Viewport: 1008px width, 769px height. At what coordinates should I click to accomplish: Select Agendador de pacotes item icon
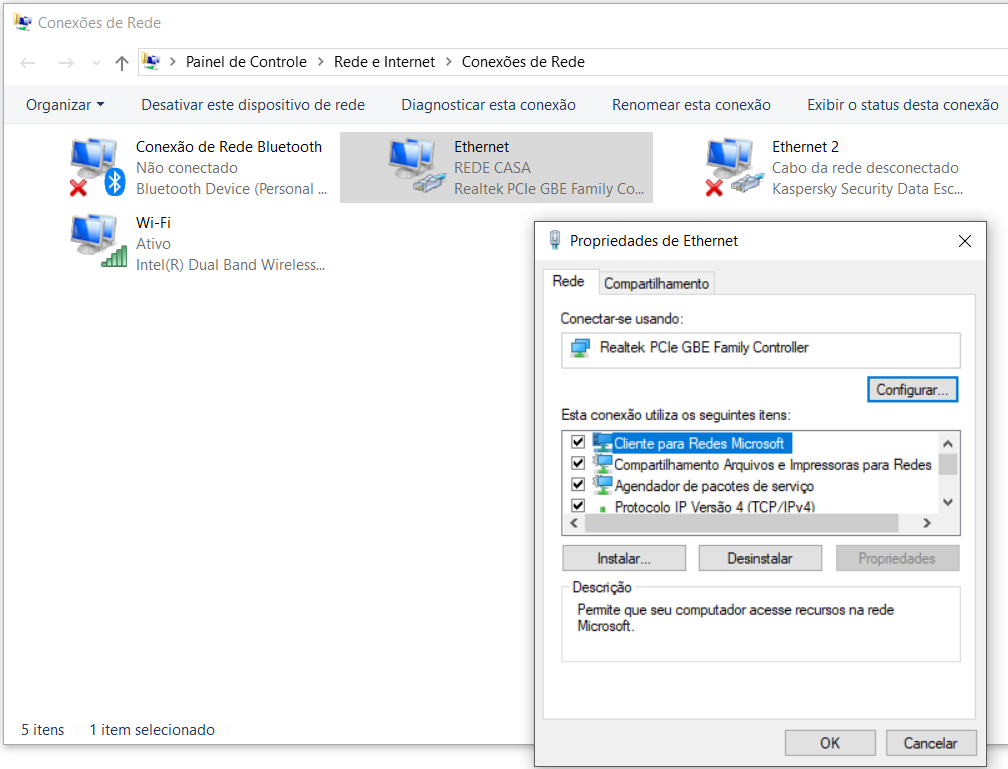(602, 485)
